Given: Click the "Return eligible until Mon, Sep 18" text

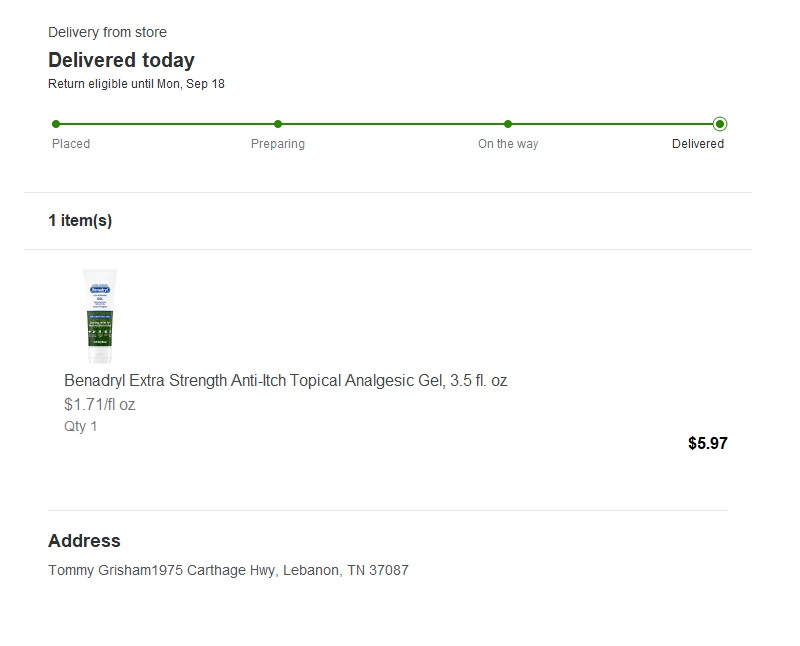Looking at the screenshot, I should click(x=136, y=84).
